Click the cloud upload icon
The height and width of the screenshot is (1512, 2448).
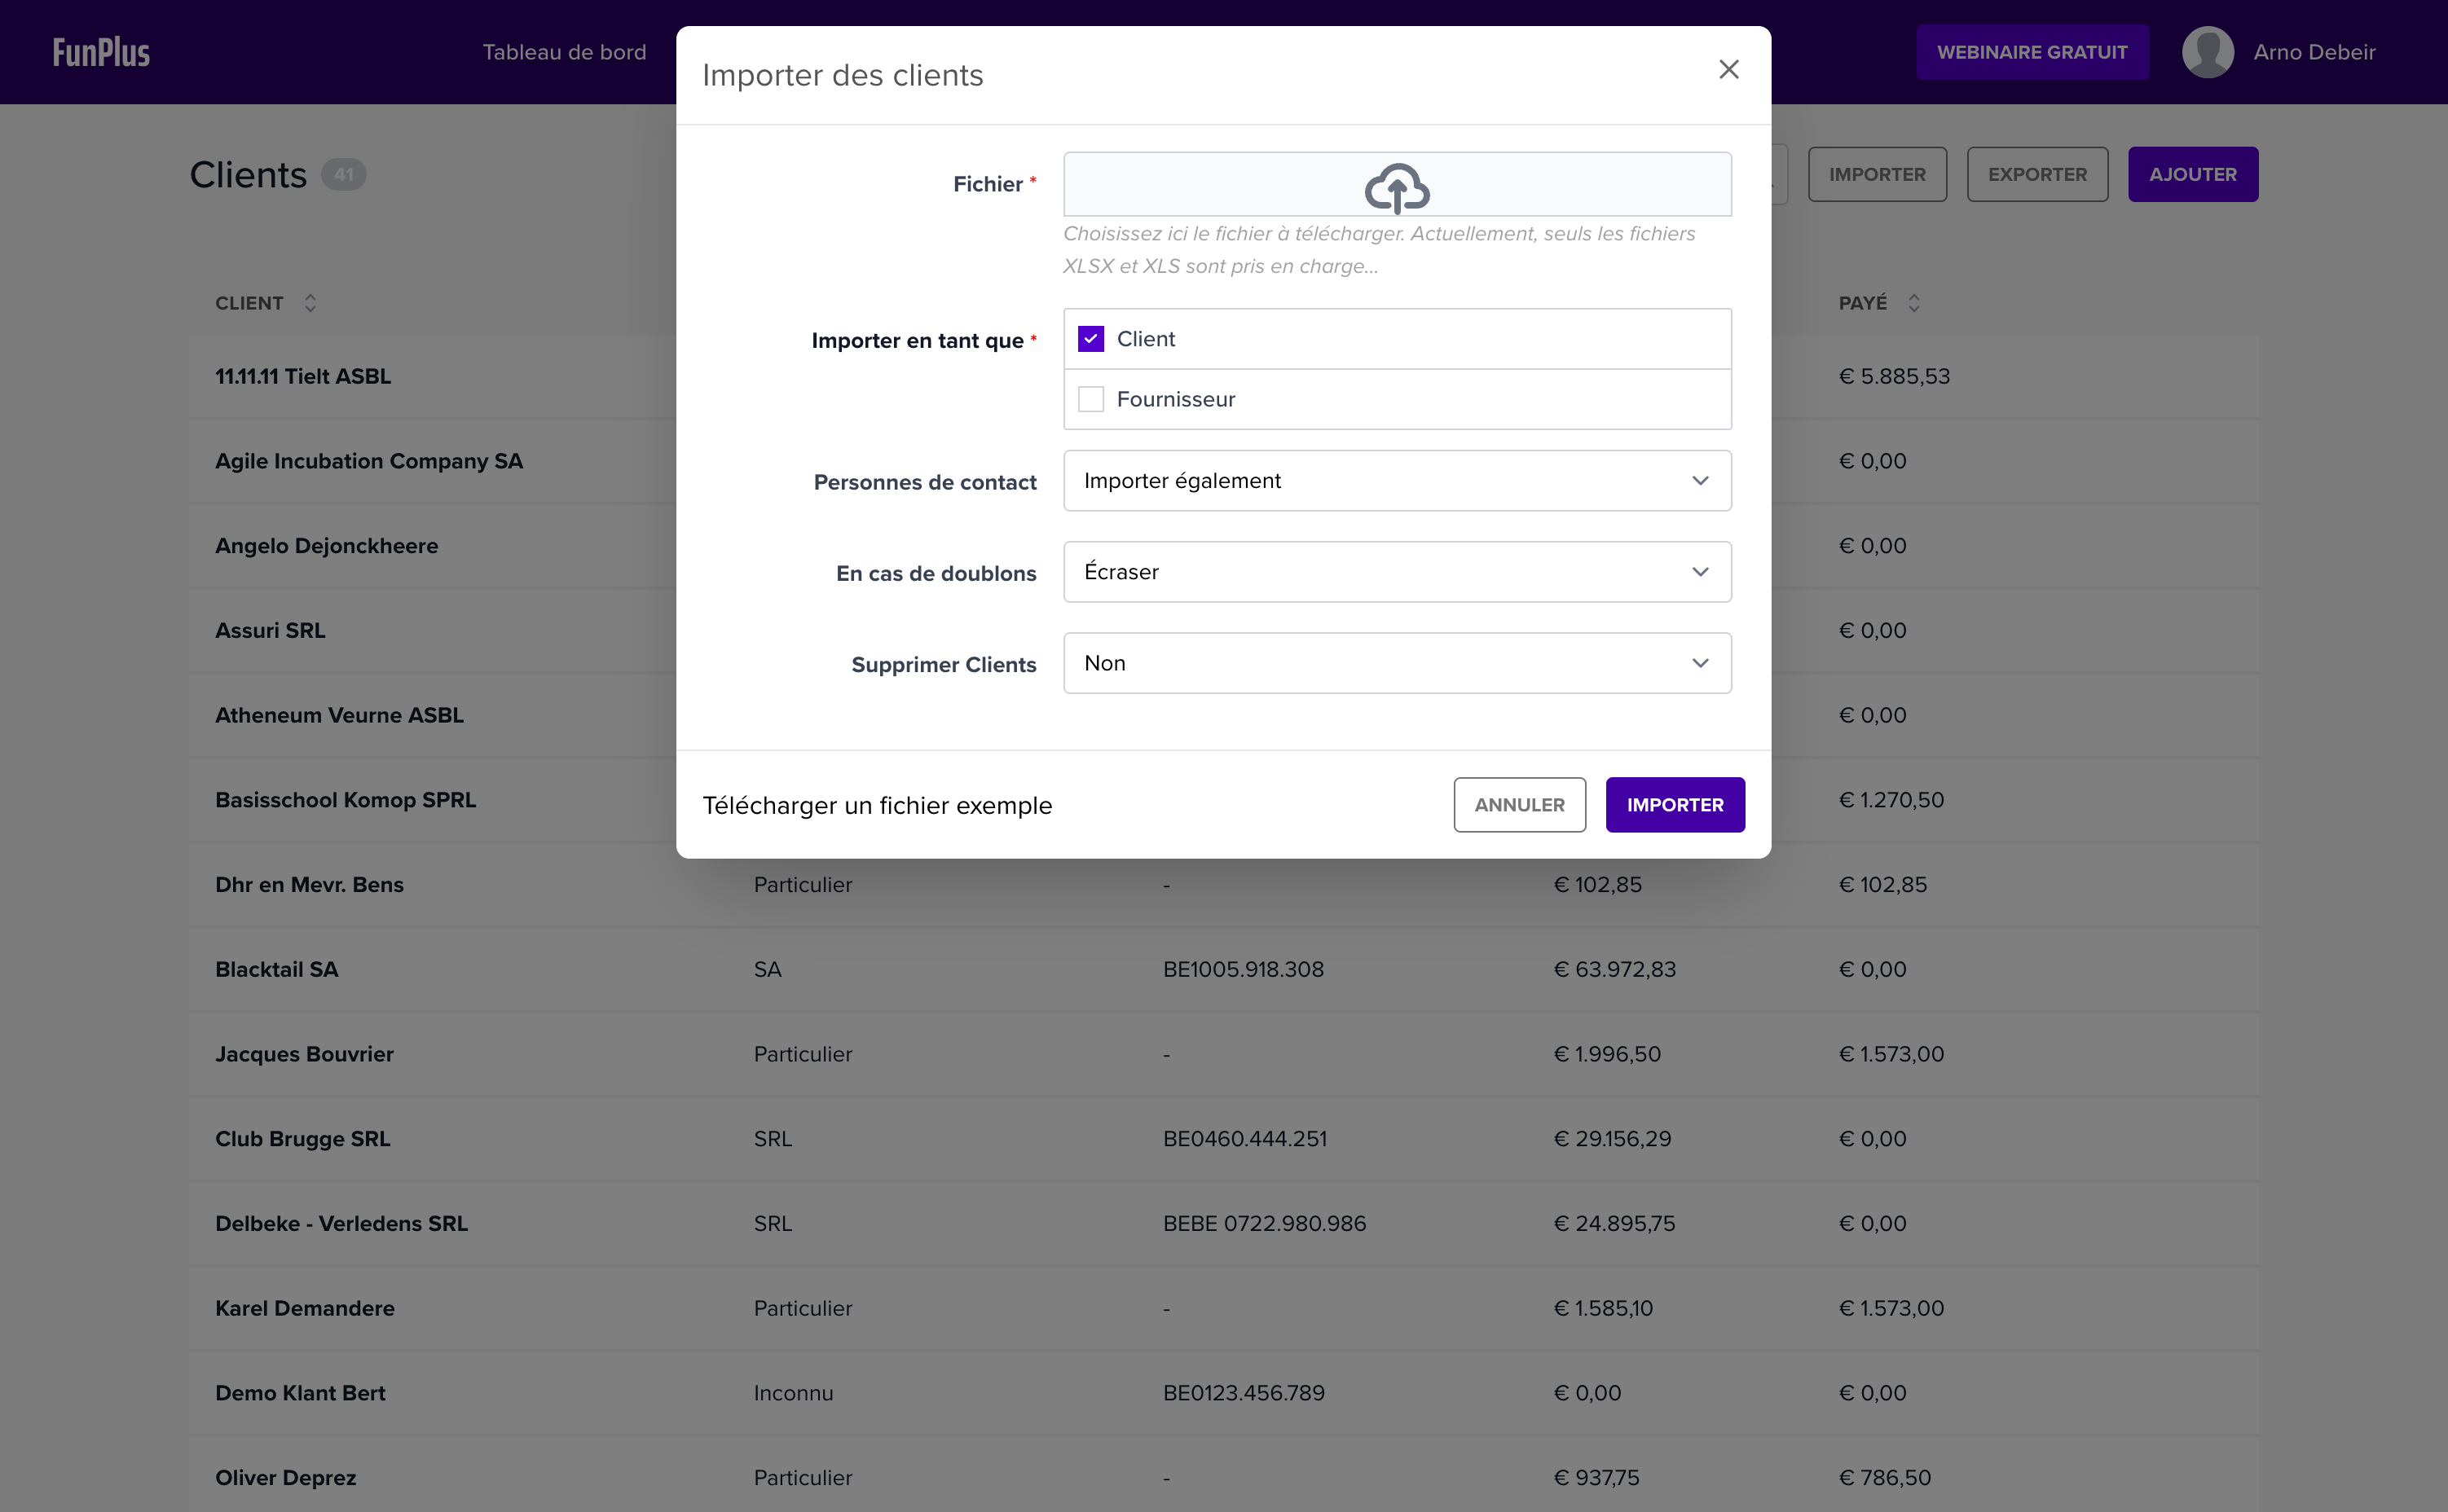point(1396,187)
